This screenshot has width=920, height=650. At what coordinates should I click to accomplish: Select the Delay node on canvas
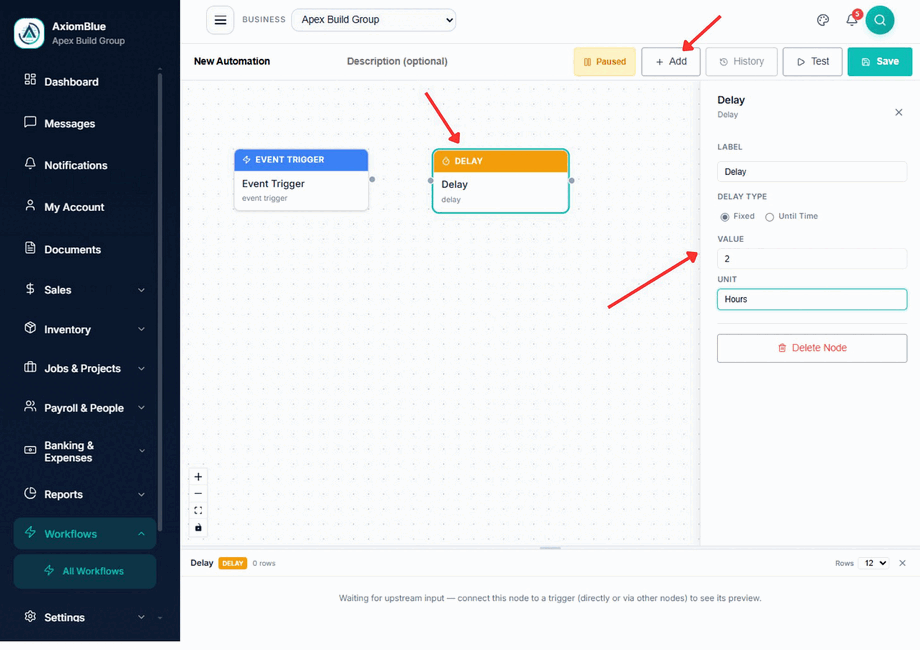click(500, 181)
